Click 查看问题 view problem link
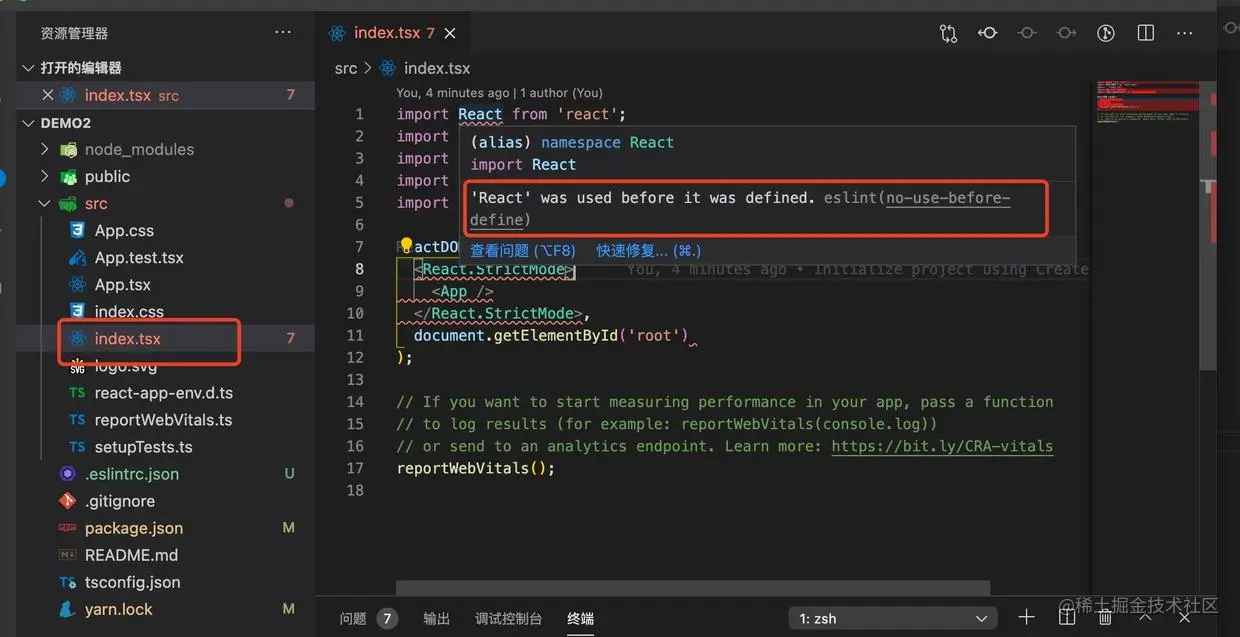 click(523, 250)
